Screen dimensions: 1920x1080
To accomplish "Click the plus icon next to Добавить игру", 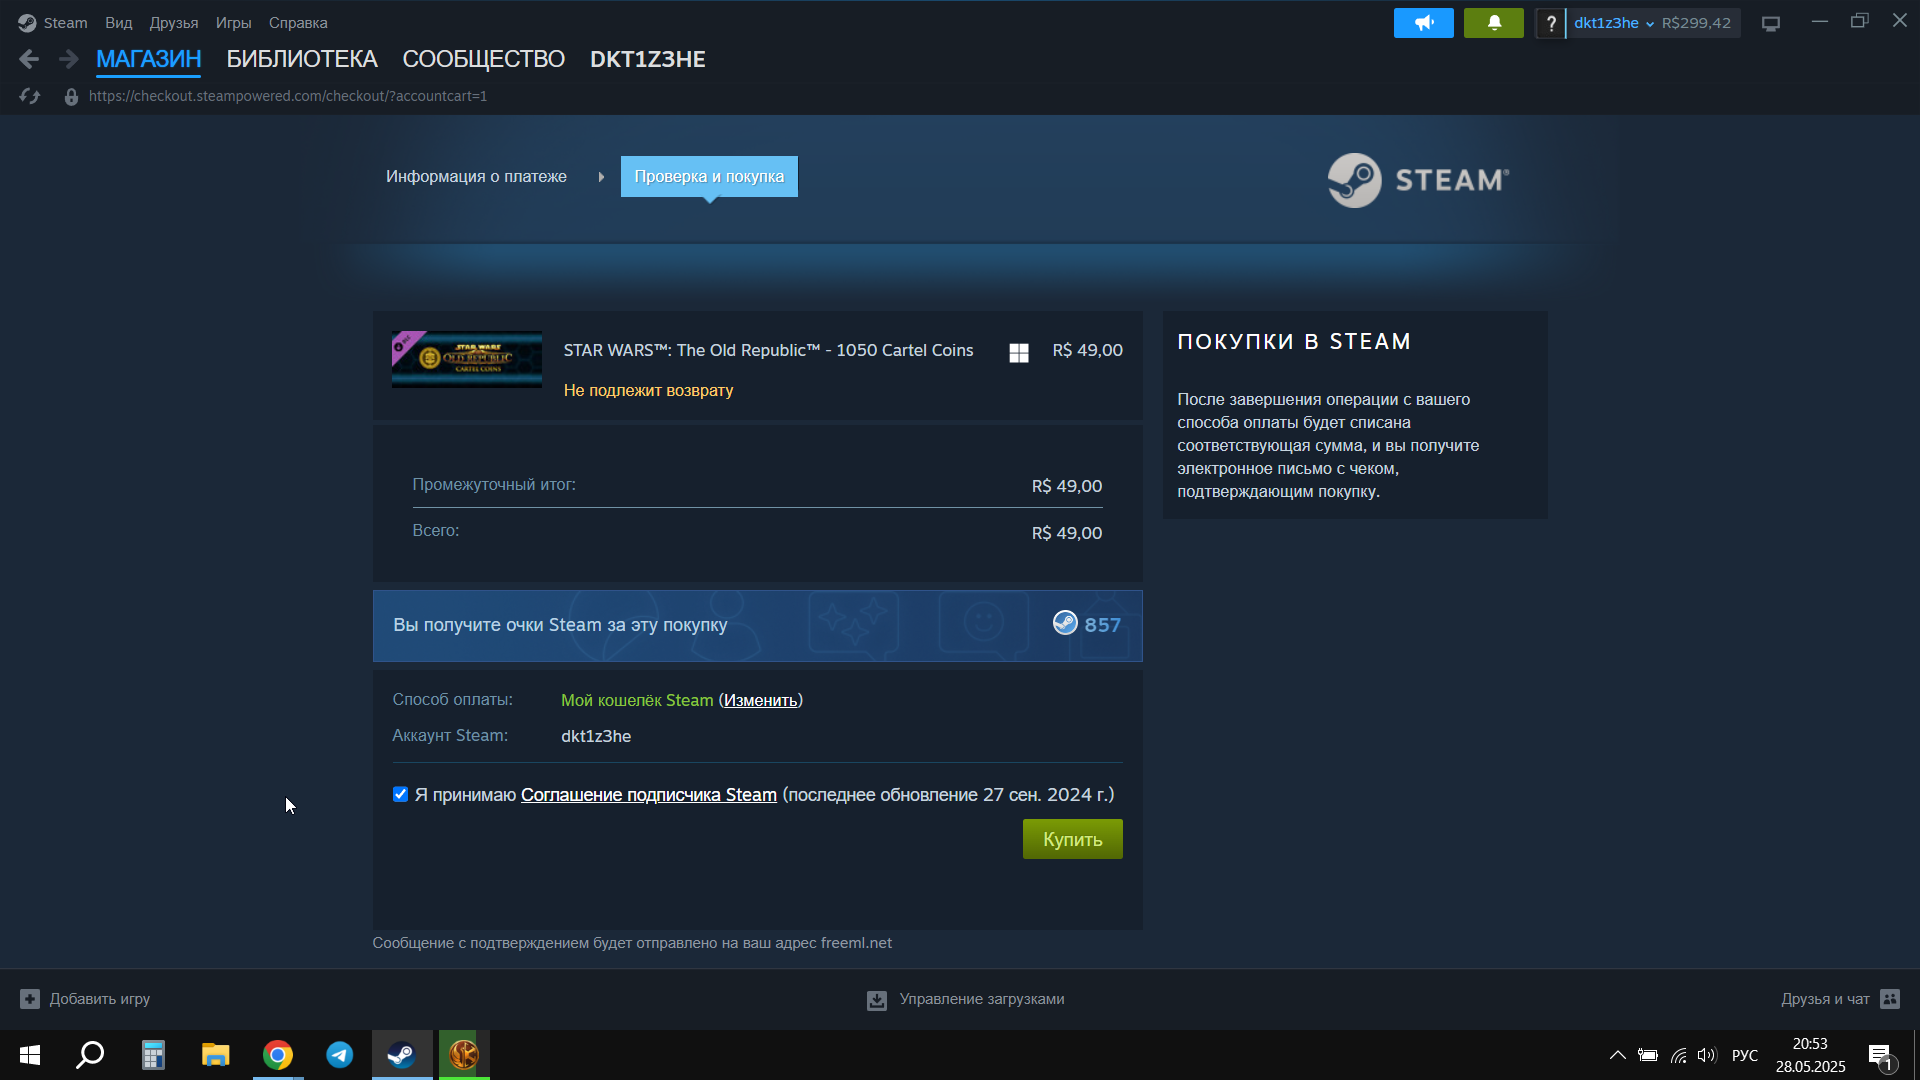I will (x=30, y=999).
